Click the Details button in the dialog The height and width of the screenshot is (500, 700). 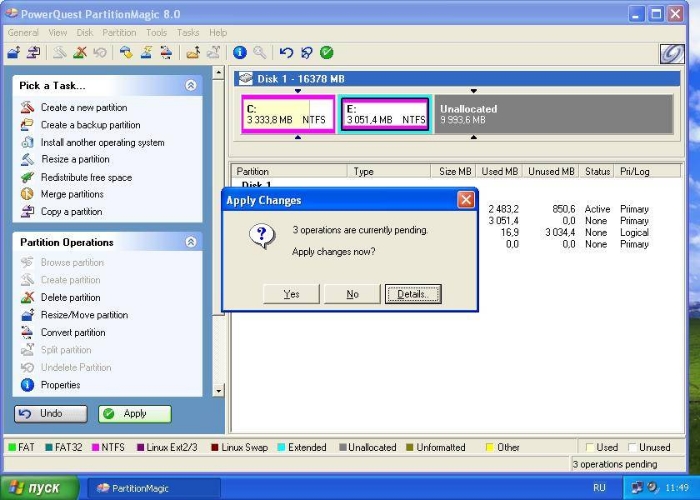tap(412, 294)
